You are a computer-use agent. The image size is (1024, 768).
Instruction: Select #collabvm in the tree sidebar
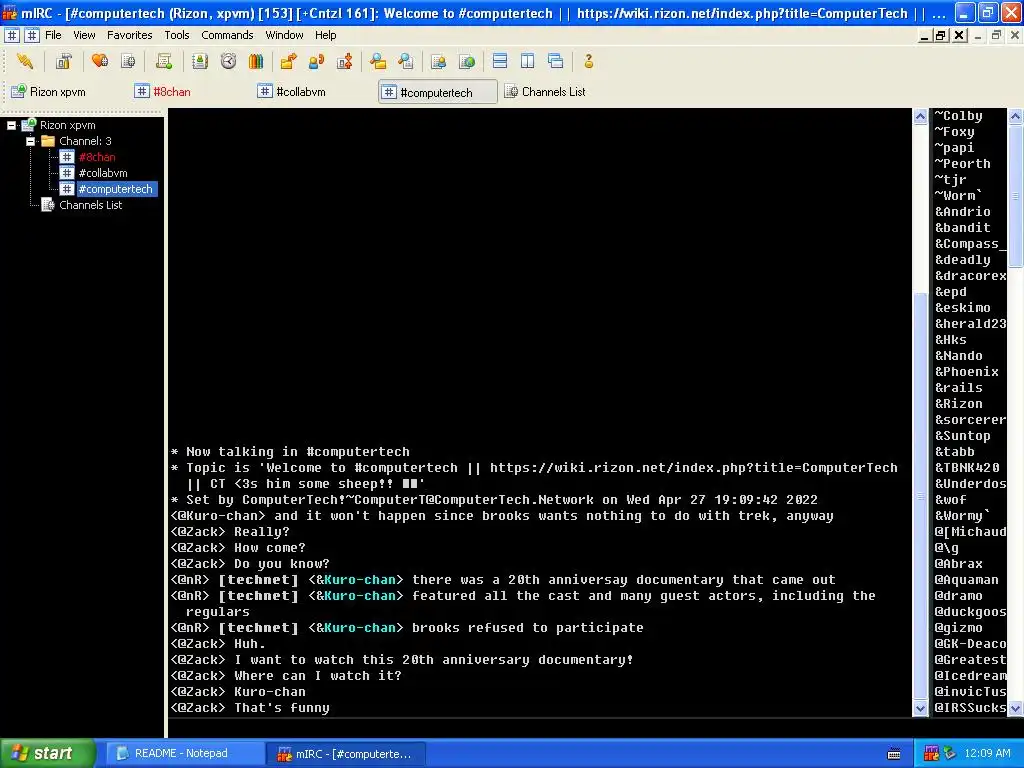pos(103,173)
